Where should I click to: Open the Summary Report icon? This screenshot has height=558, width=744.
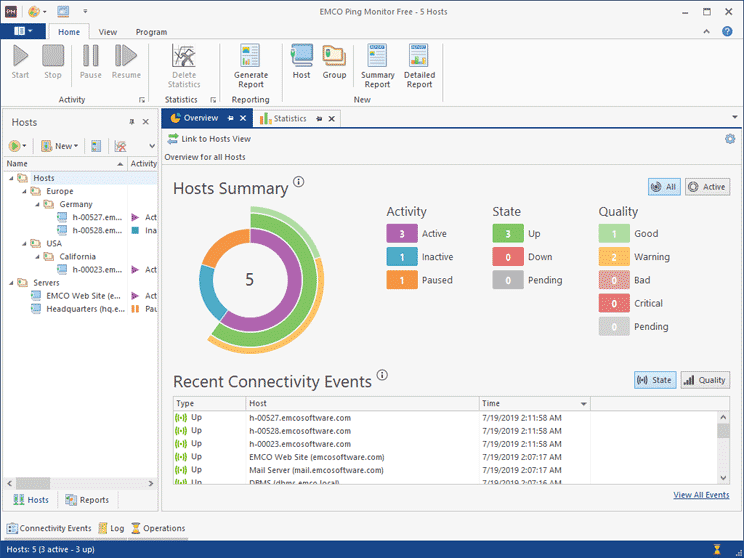[377, 66]
